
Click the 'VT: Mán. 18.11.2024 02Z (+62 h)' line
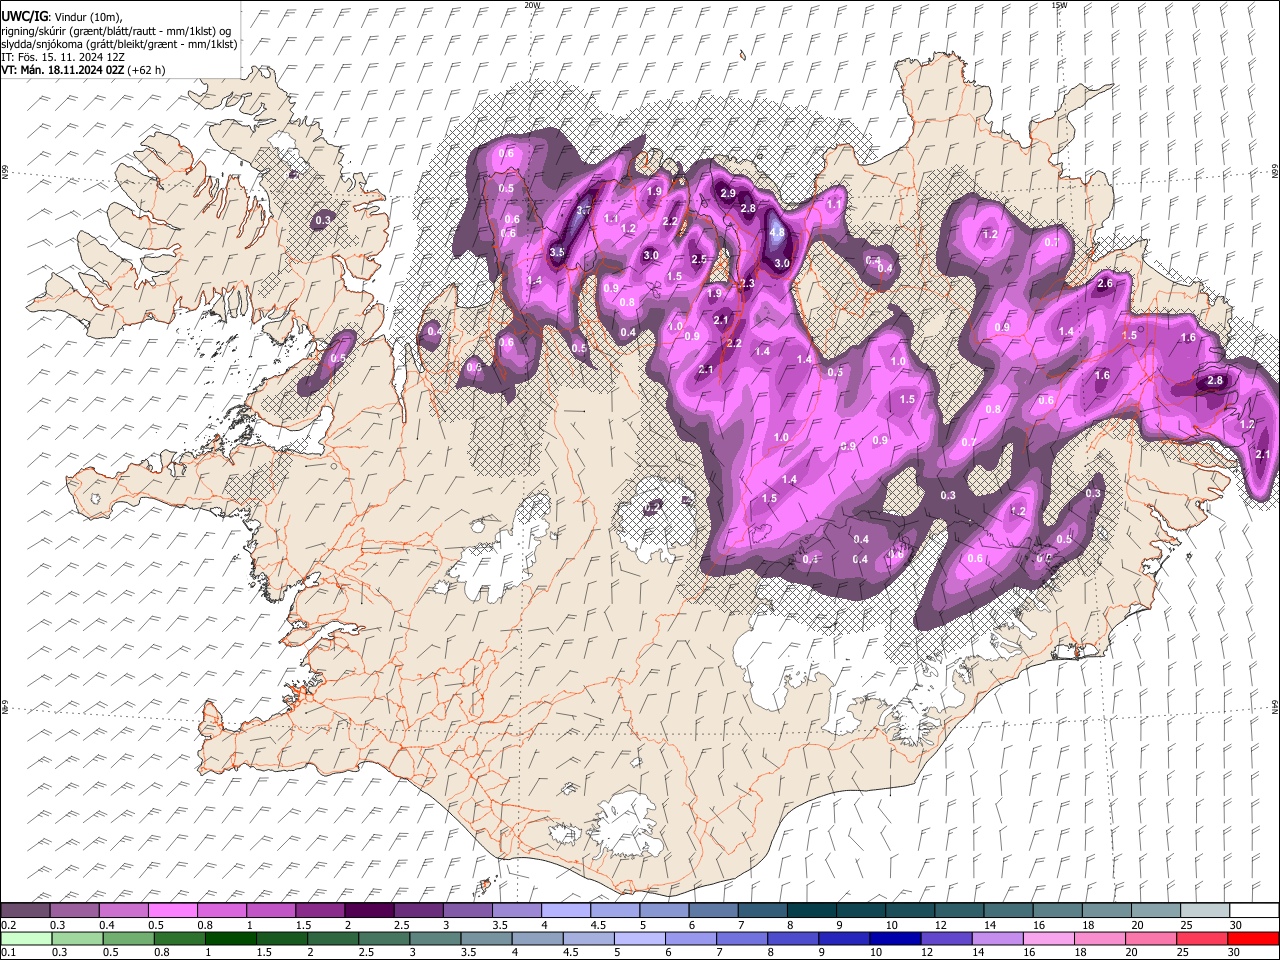(84, 70)
